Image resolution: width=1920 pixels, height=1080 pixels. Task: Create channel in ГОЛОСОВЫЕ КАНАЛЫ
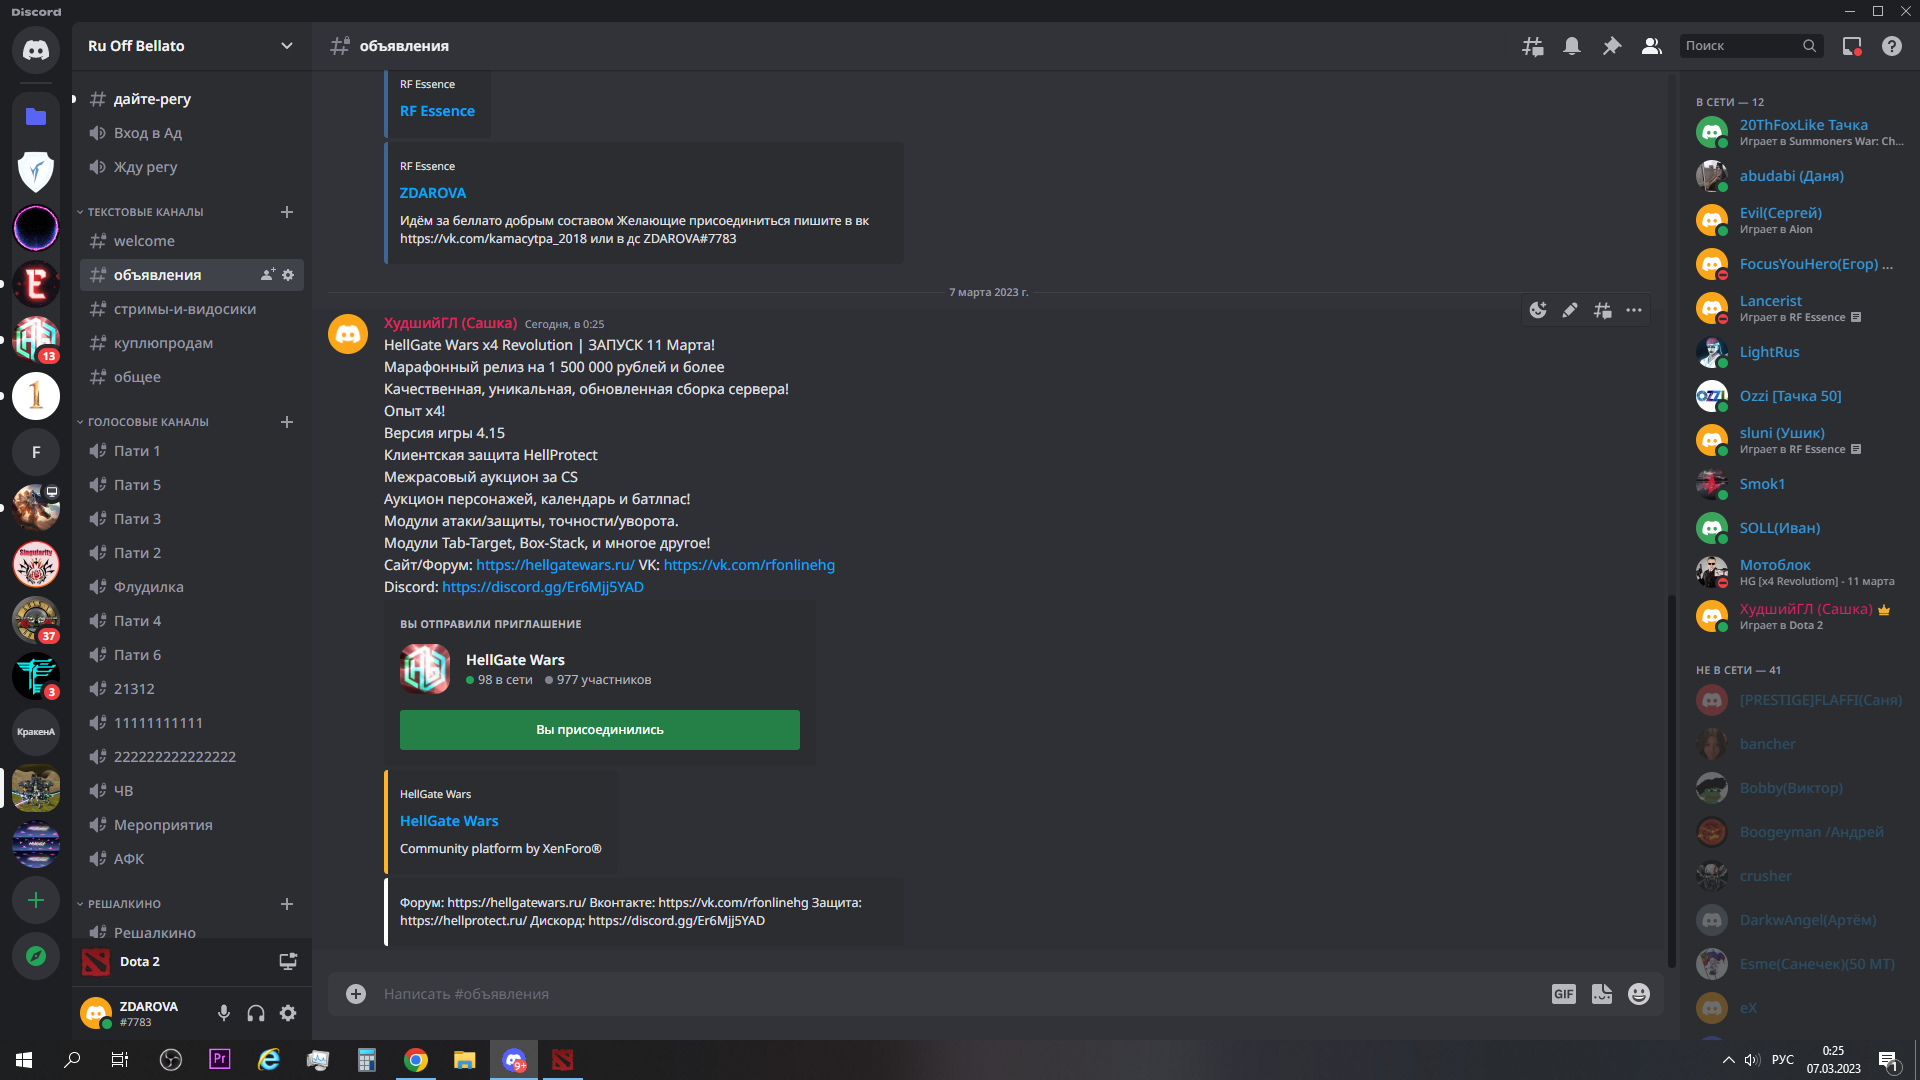[287, 422]
